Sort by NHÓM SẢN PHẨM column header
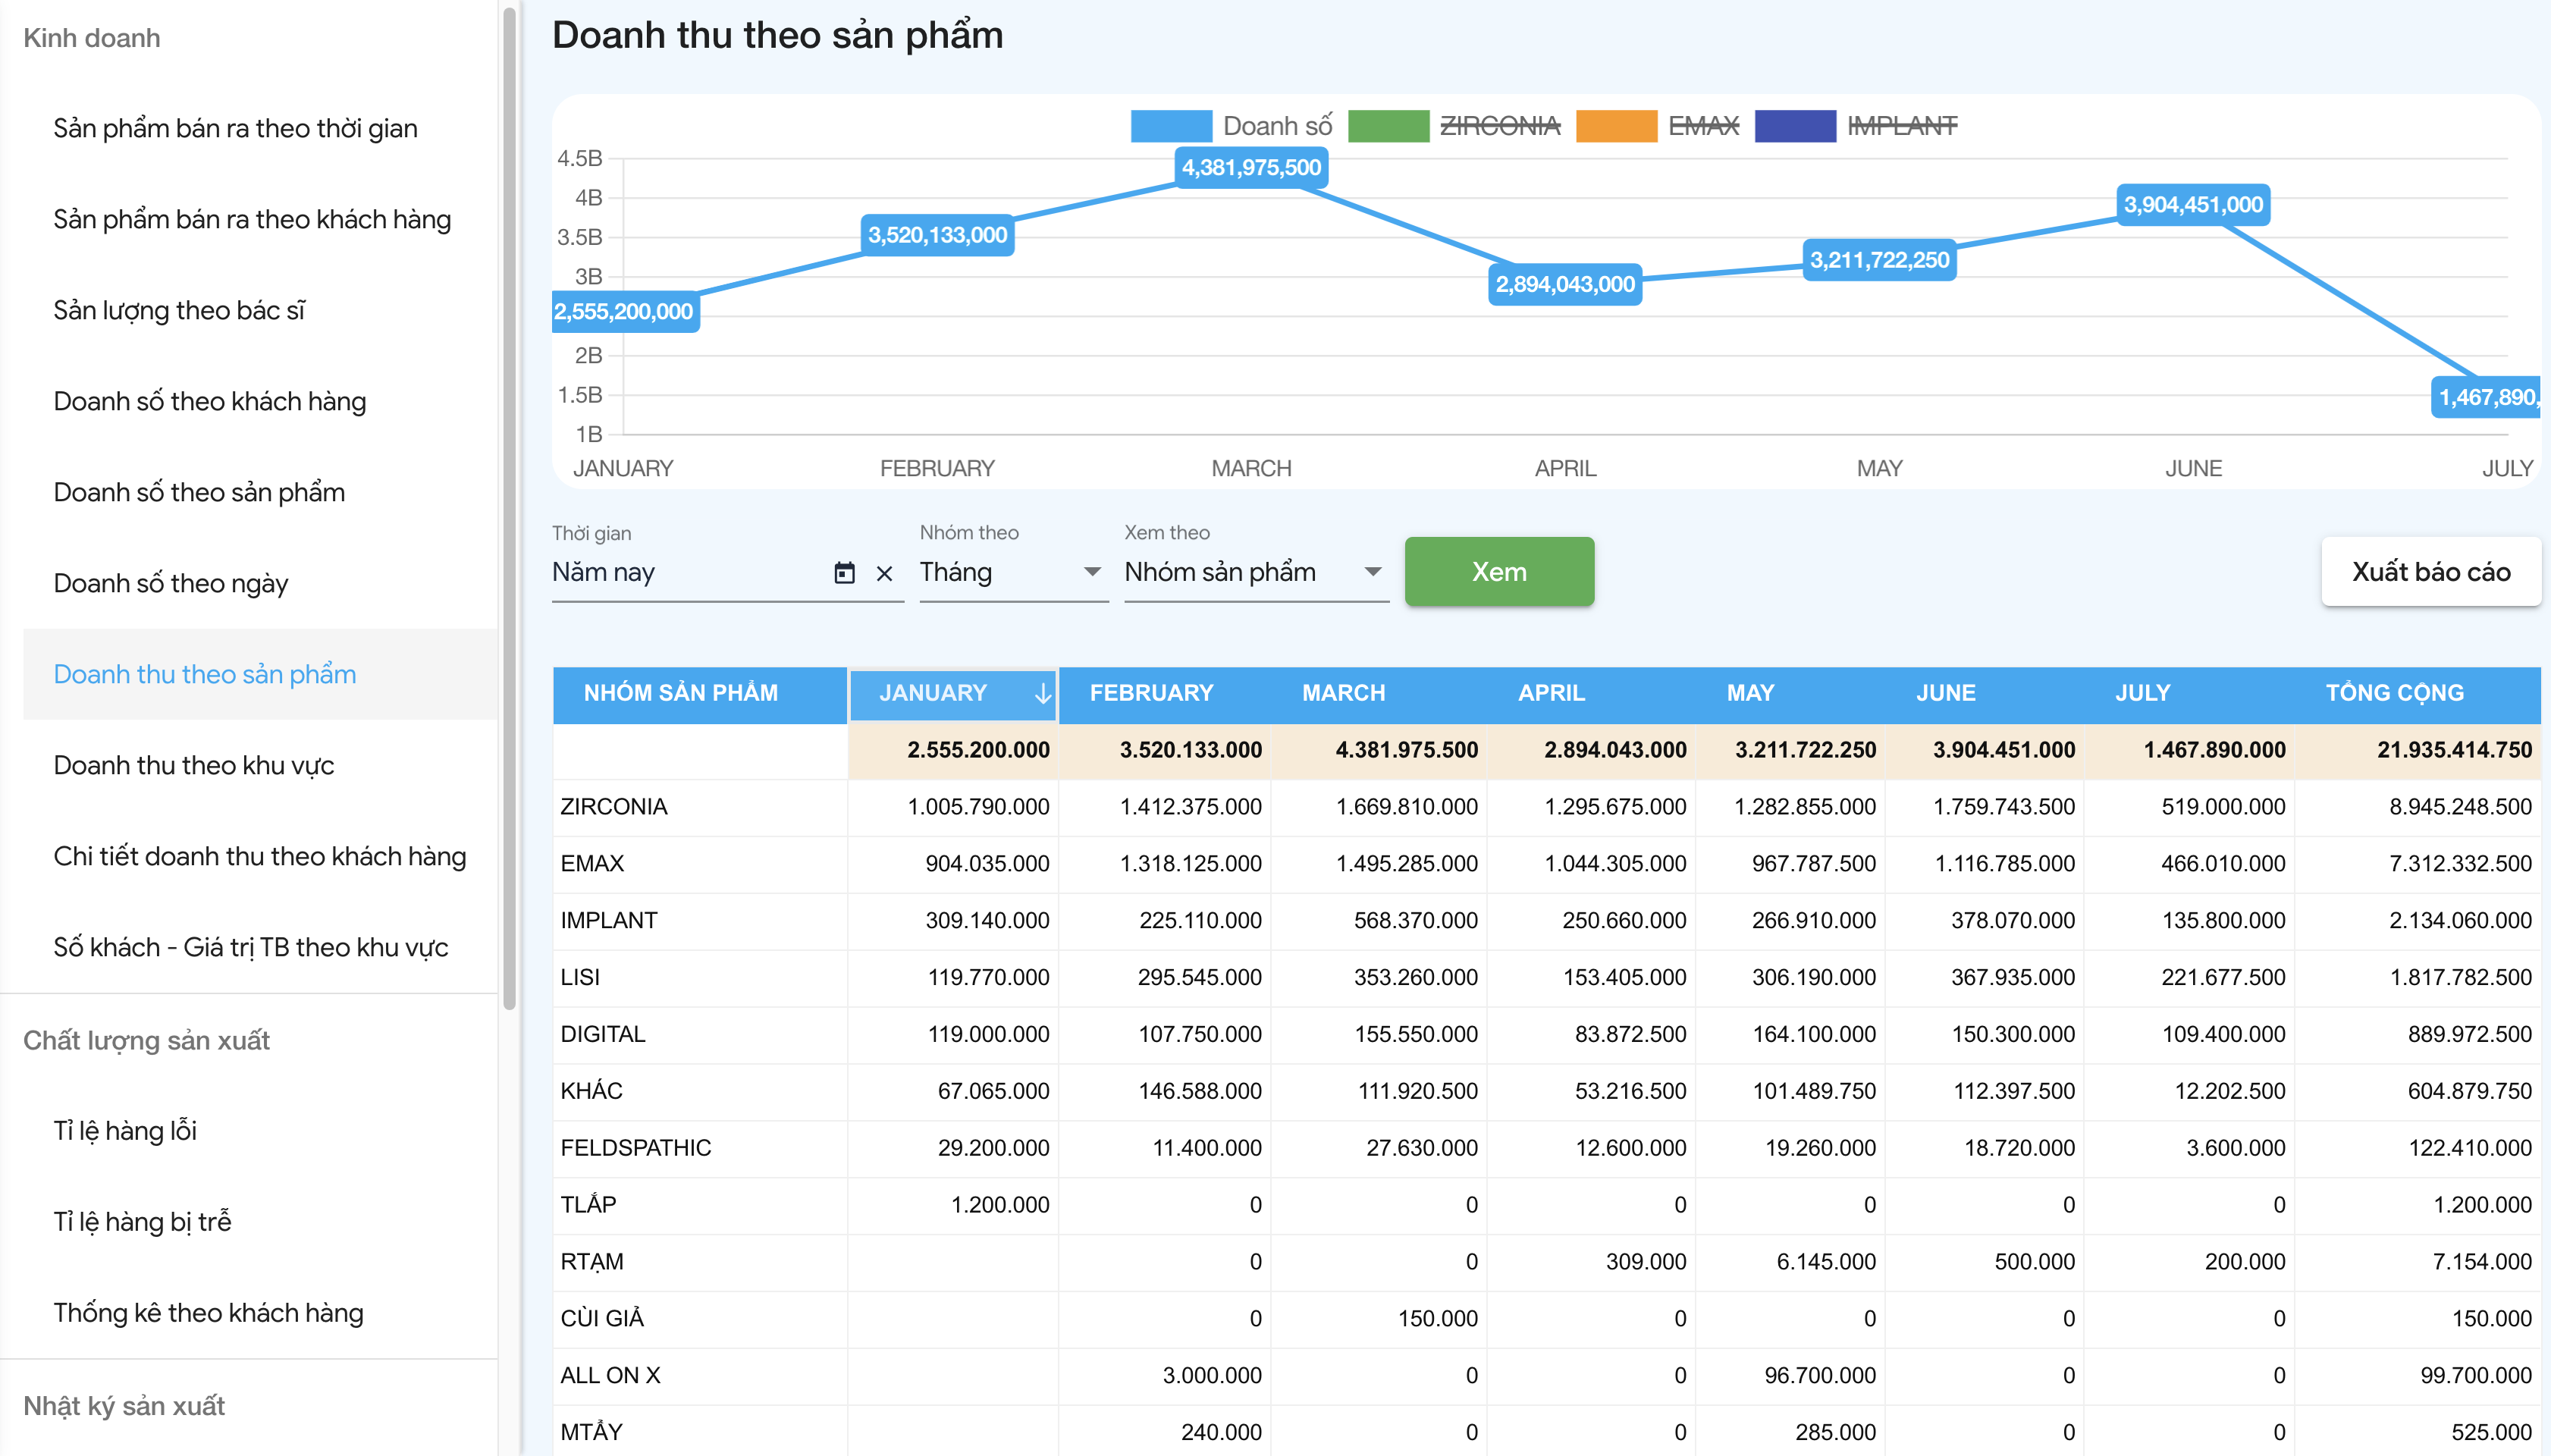Screen dimensions: 2551x1456 coord(700,693)
